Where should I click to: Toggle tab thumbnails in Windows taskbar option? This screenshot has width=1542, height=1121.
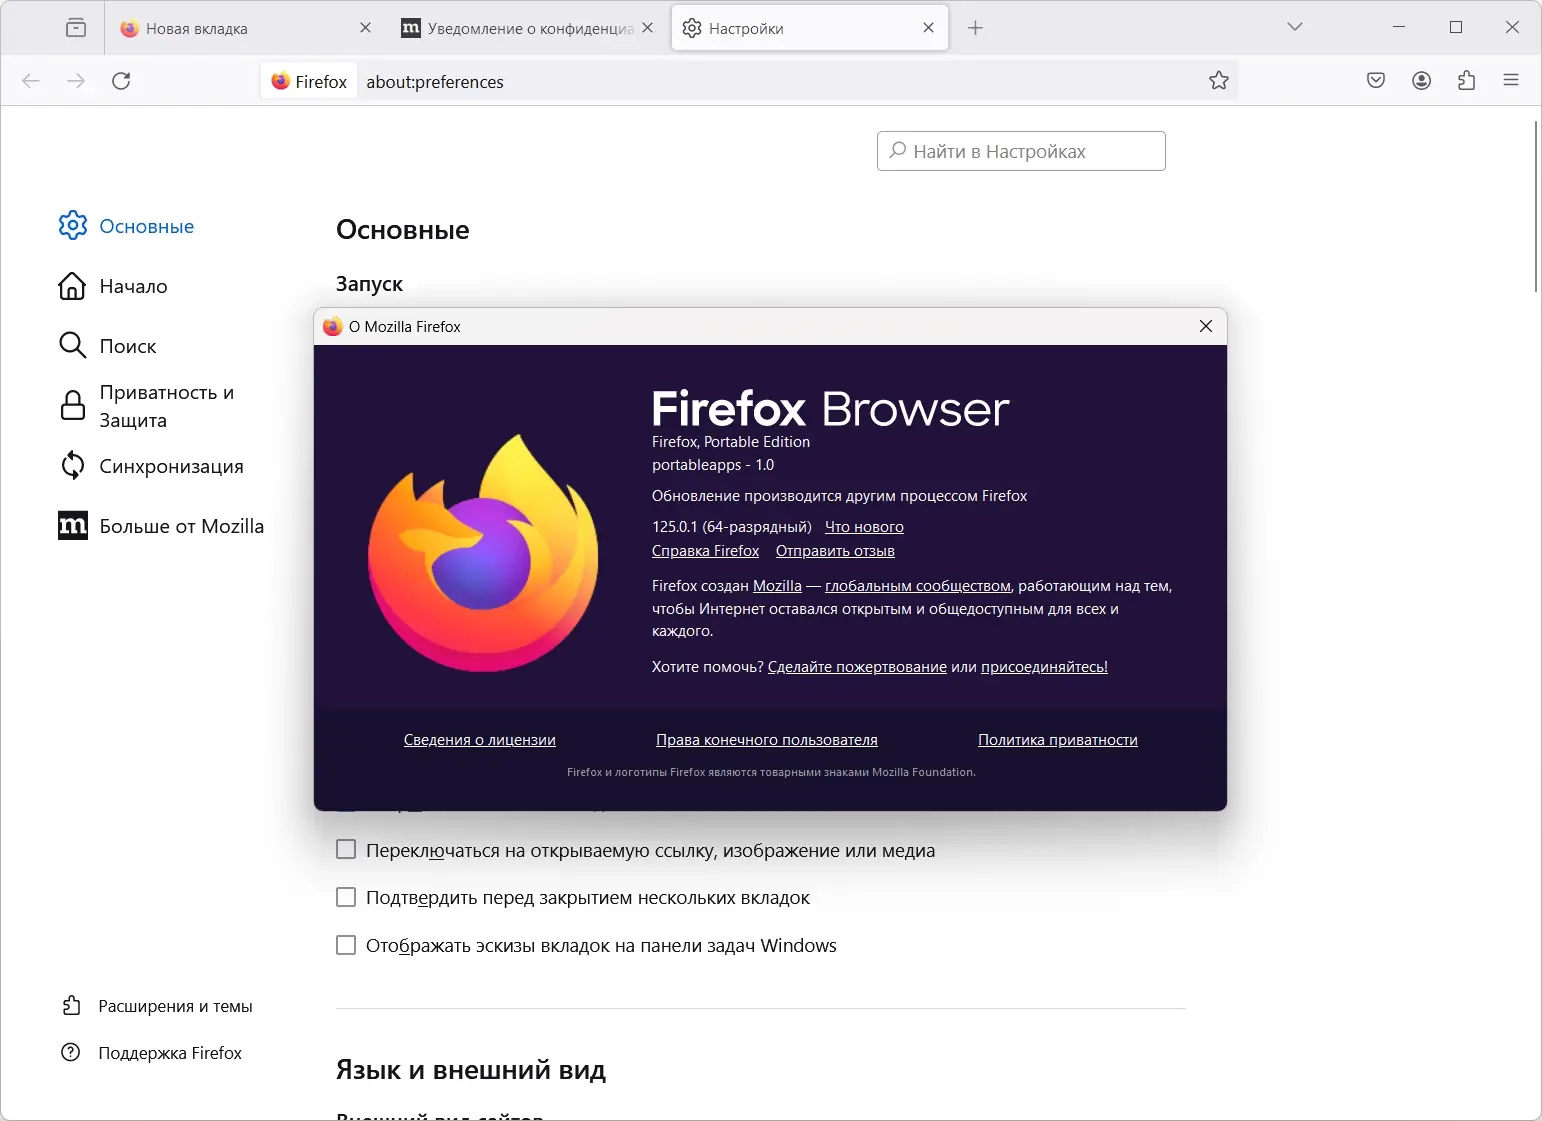point(346,945)
